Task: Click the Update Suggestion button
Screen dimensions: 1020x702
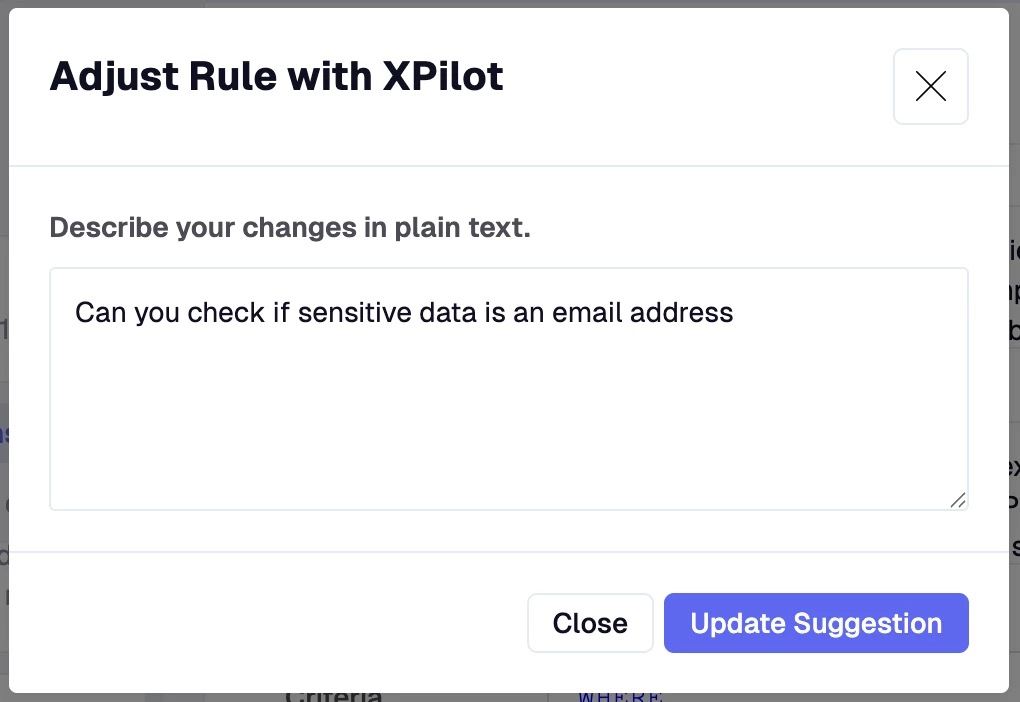Action: click(x=816, y=623)
